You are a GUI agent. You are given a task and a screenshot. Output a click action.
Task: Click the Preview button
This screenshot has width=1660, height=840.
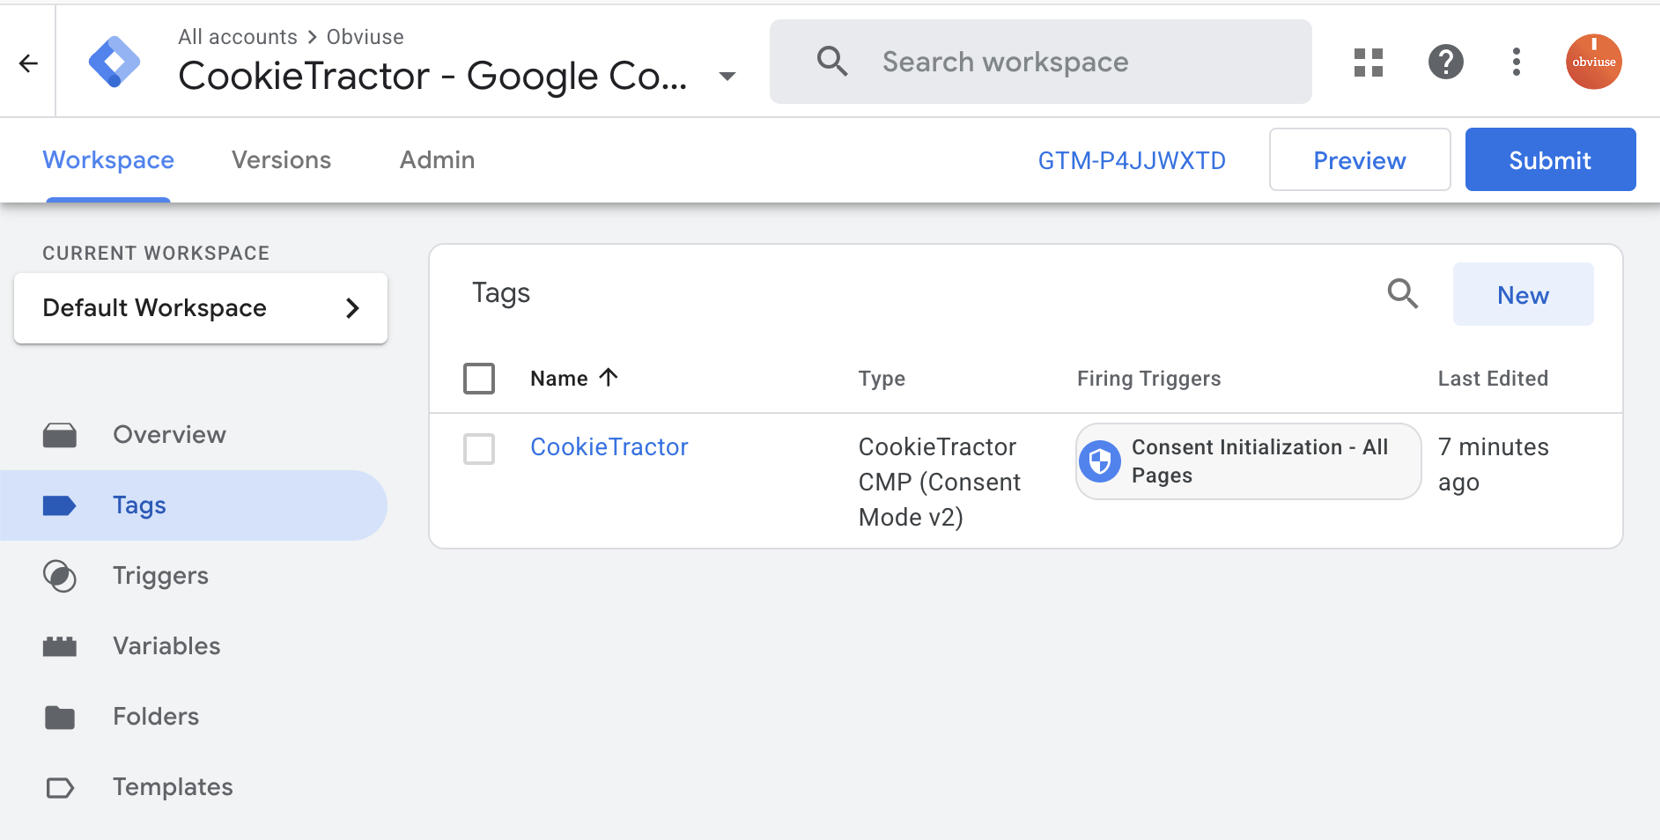click(1359, 160)
